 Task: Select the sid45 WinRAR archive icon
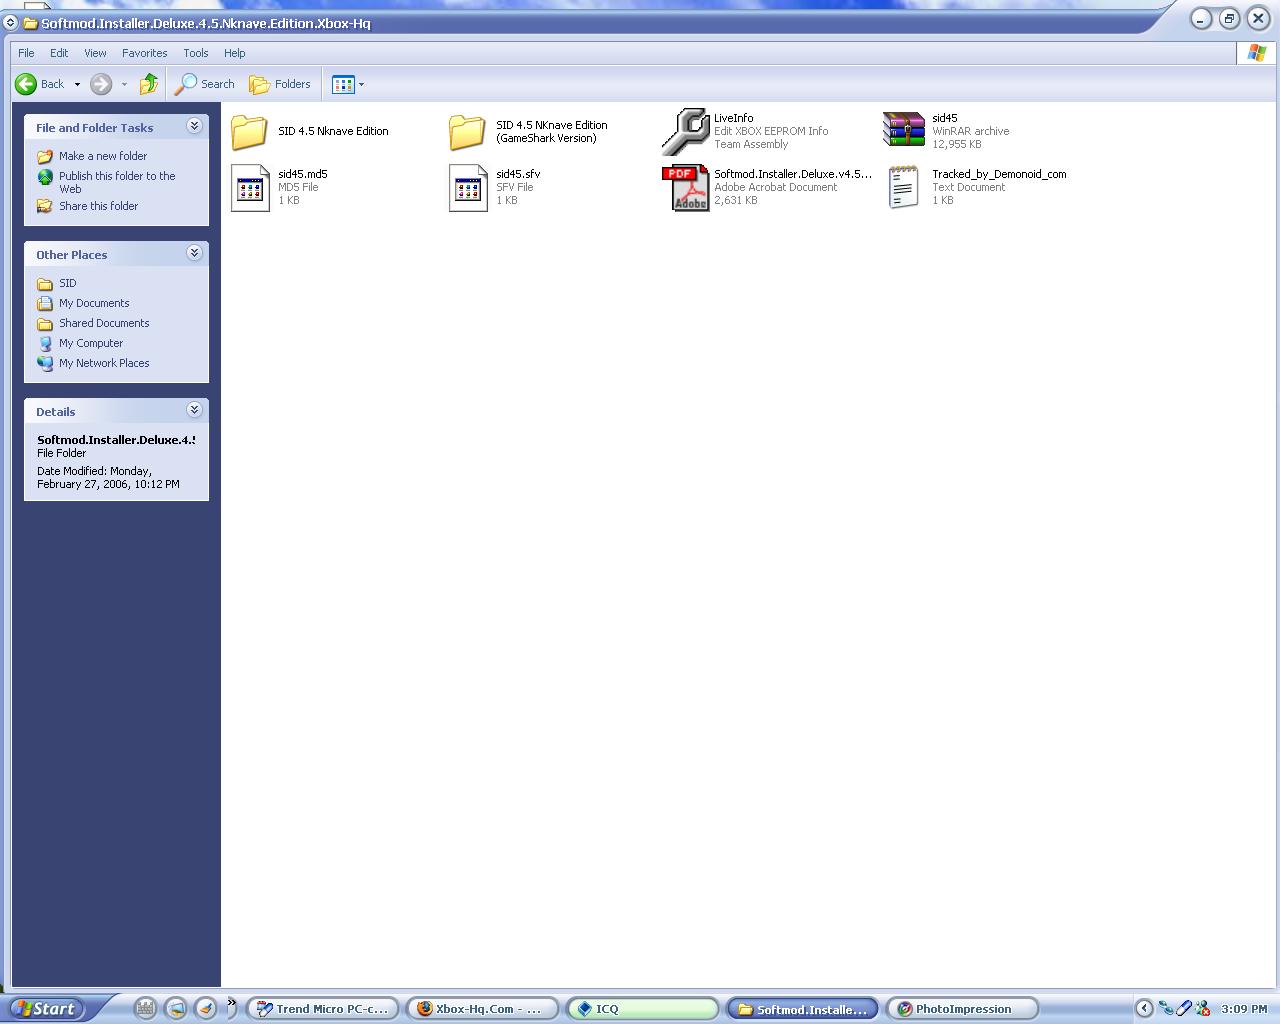(x=904, y=131)
